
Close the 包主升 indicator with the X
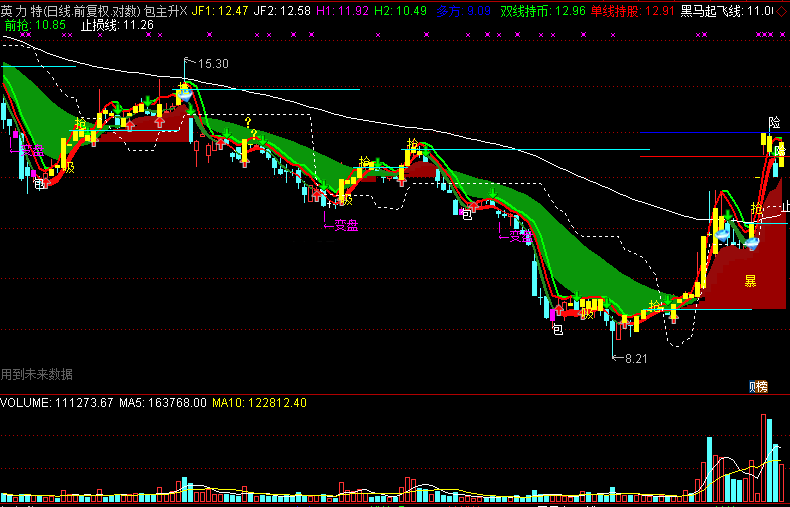183,11
